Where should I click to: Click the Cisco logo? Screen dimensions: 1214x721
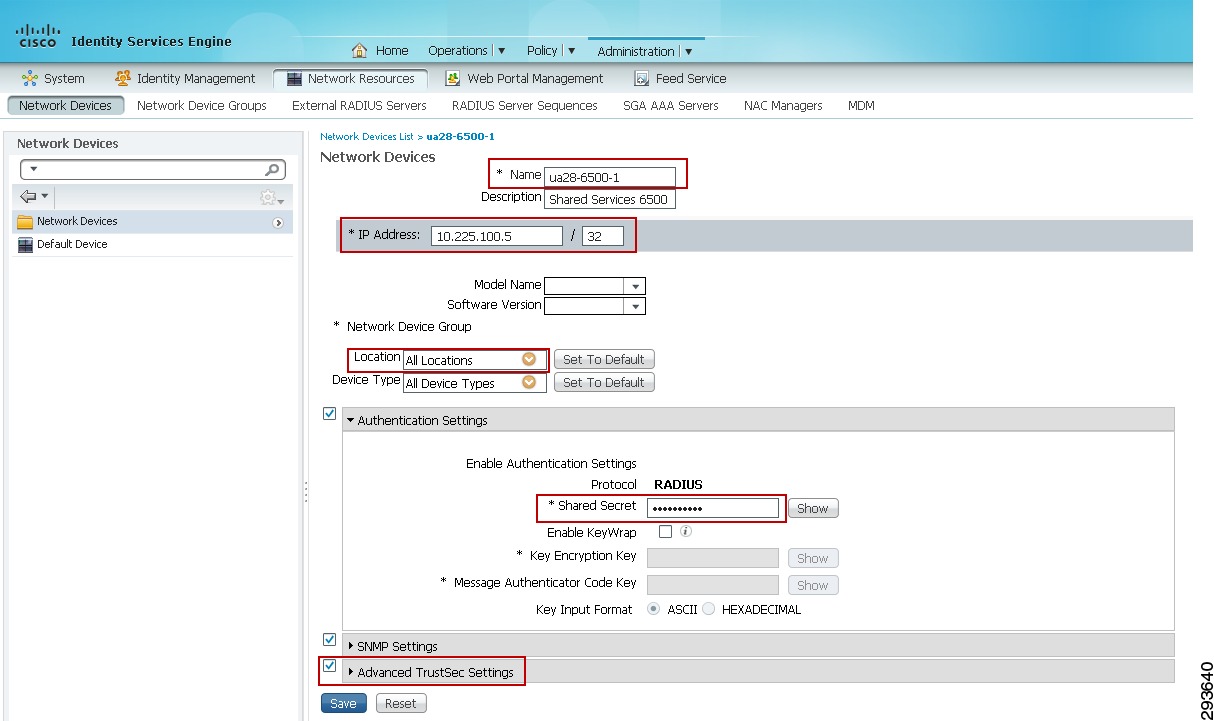pos(38,36)
